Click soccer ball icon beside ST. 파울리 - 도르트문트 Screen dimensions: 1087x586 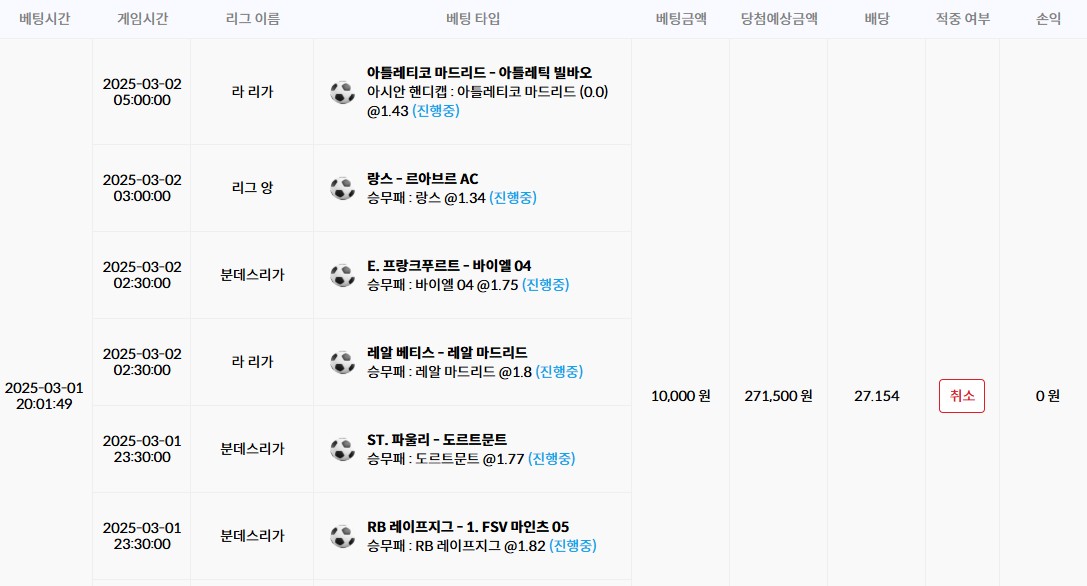pyautogui.click(x=343, y=449)
